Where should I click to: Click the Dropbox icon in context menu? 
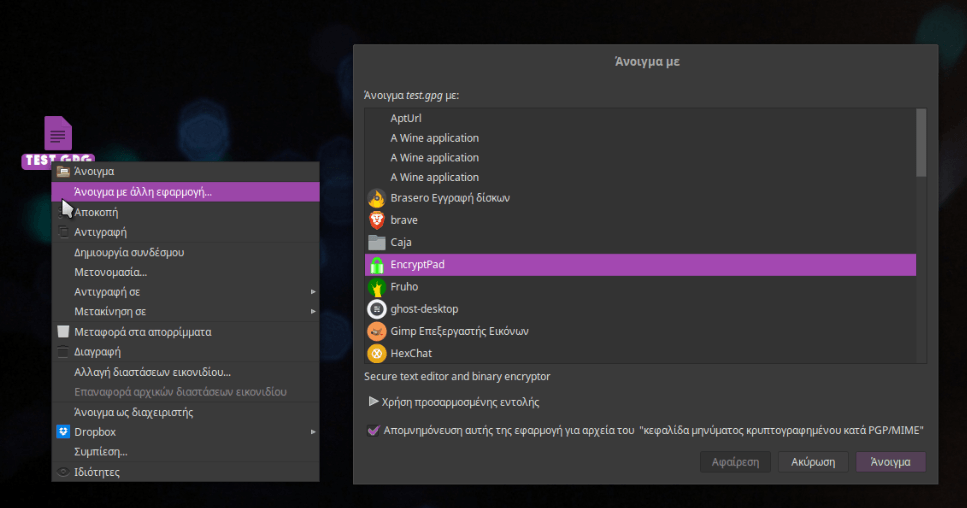click(63, 432)
